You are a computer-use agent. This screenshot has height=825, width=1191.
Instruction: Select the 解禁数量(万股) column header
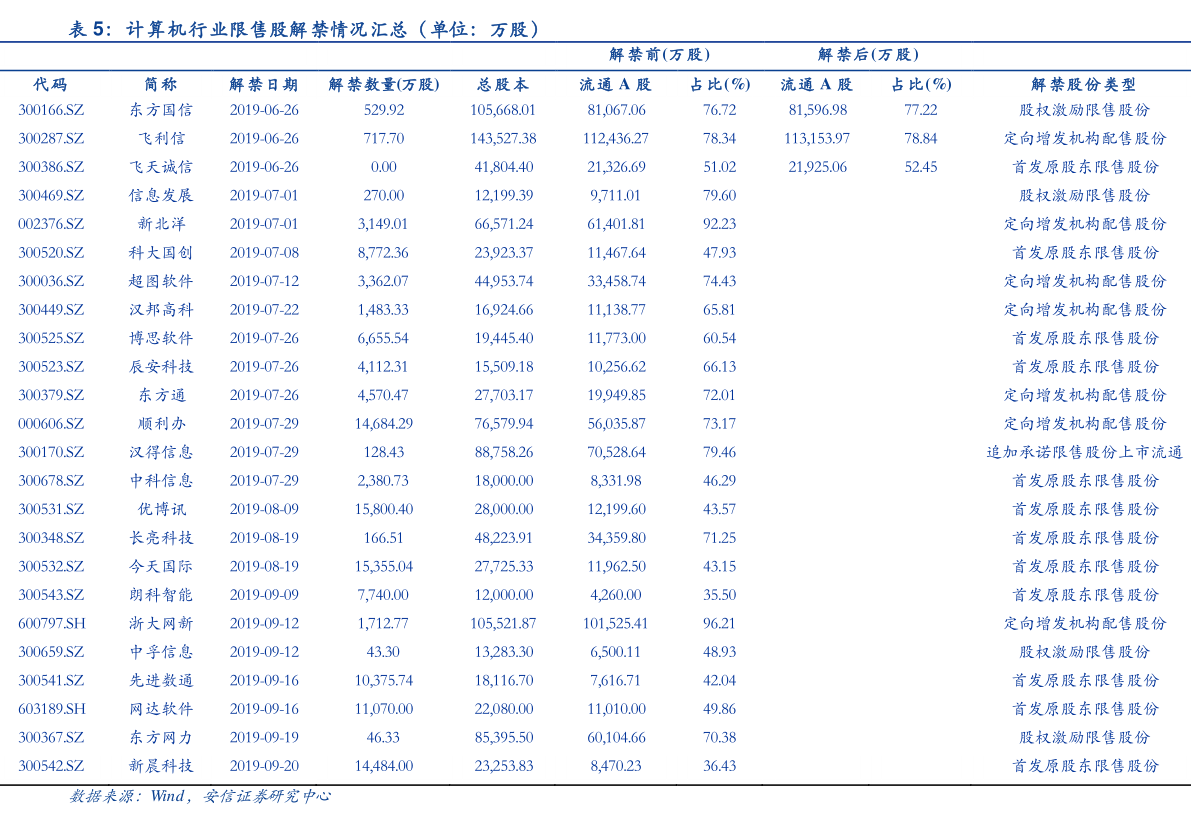(x=384, y=85)
